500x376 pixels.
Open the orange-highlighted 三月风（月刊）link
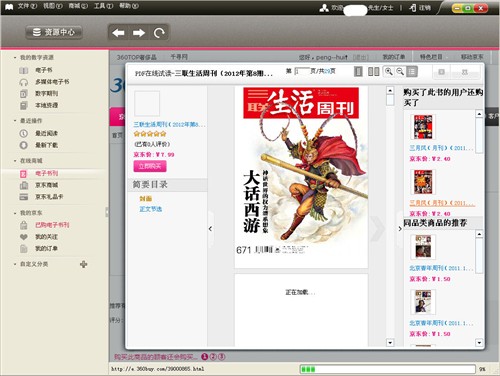[x=442, y=203]
